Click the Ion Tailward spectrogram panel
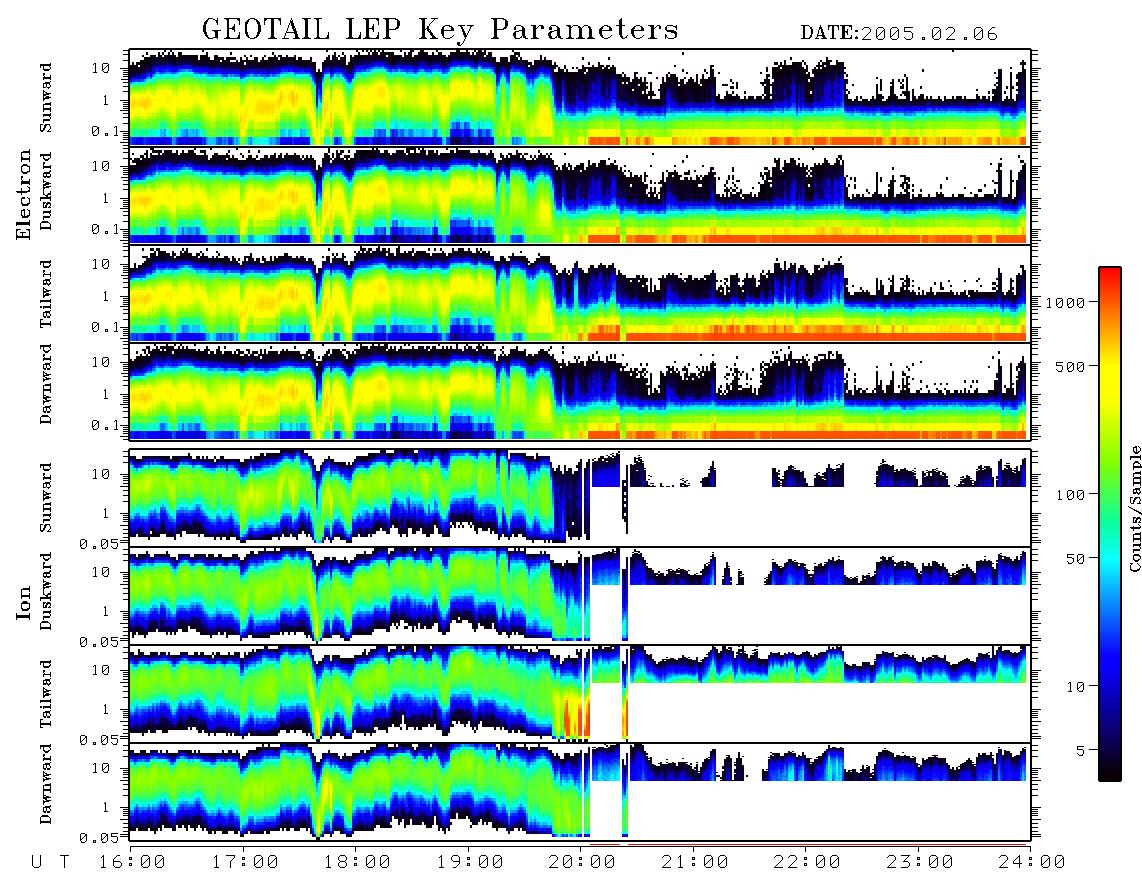Image resolution: width=1142 pixels, height=880 pixels. [580, 694]
